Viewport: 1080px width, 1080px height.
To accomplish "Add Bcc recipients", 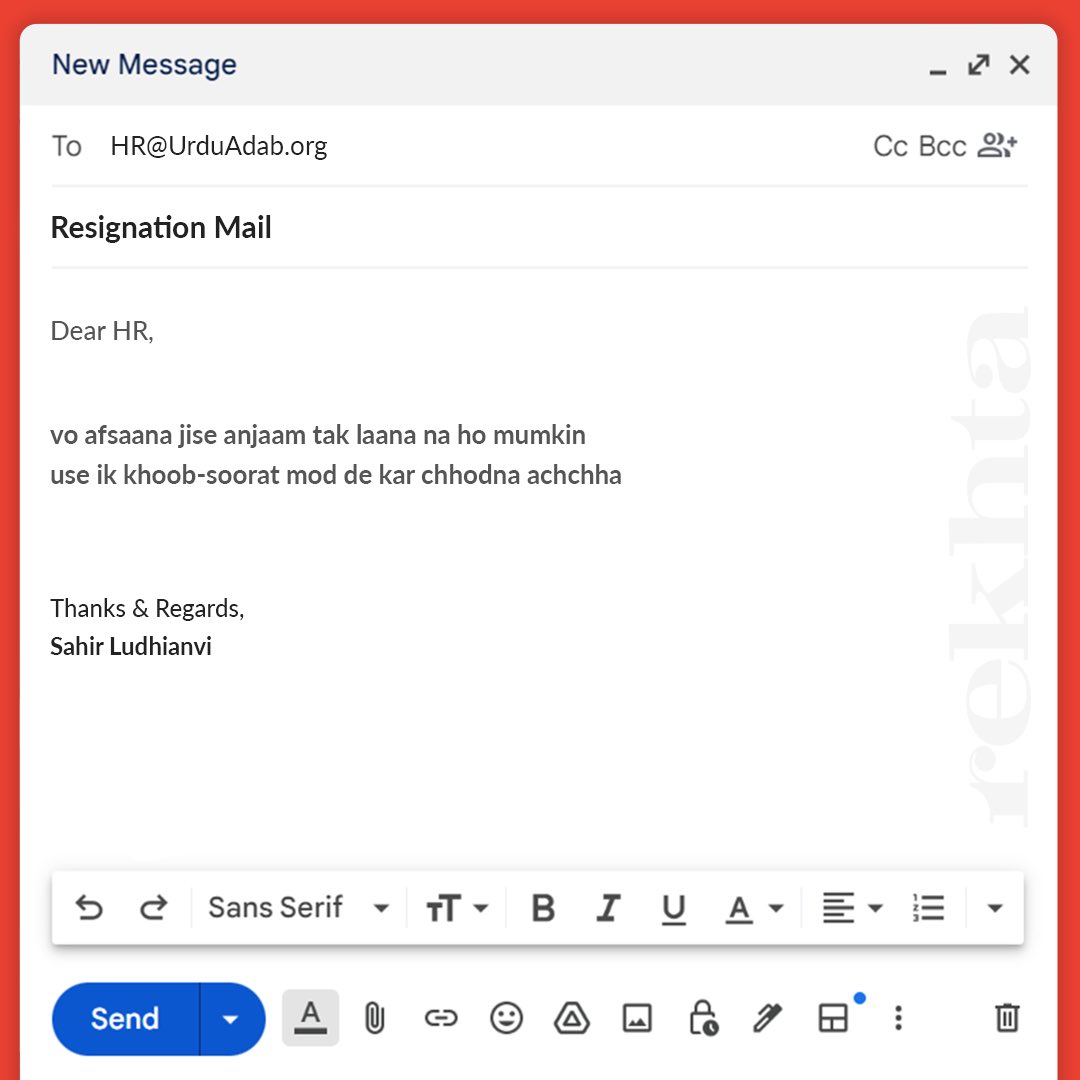I will point(942,146).
